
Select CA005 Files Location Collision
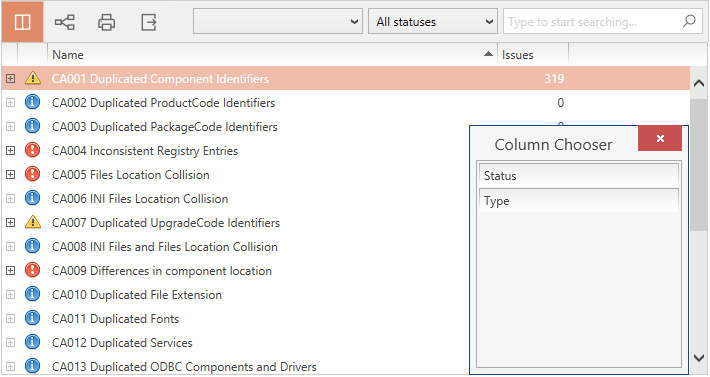(131, 175)
